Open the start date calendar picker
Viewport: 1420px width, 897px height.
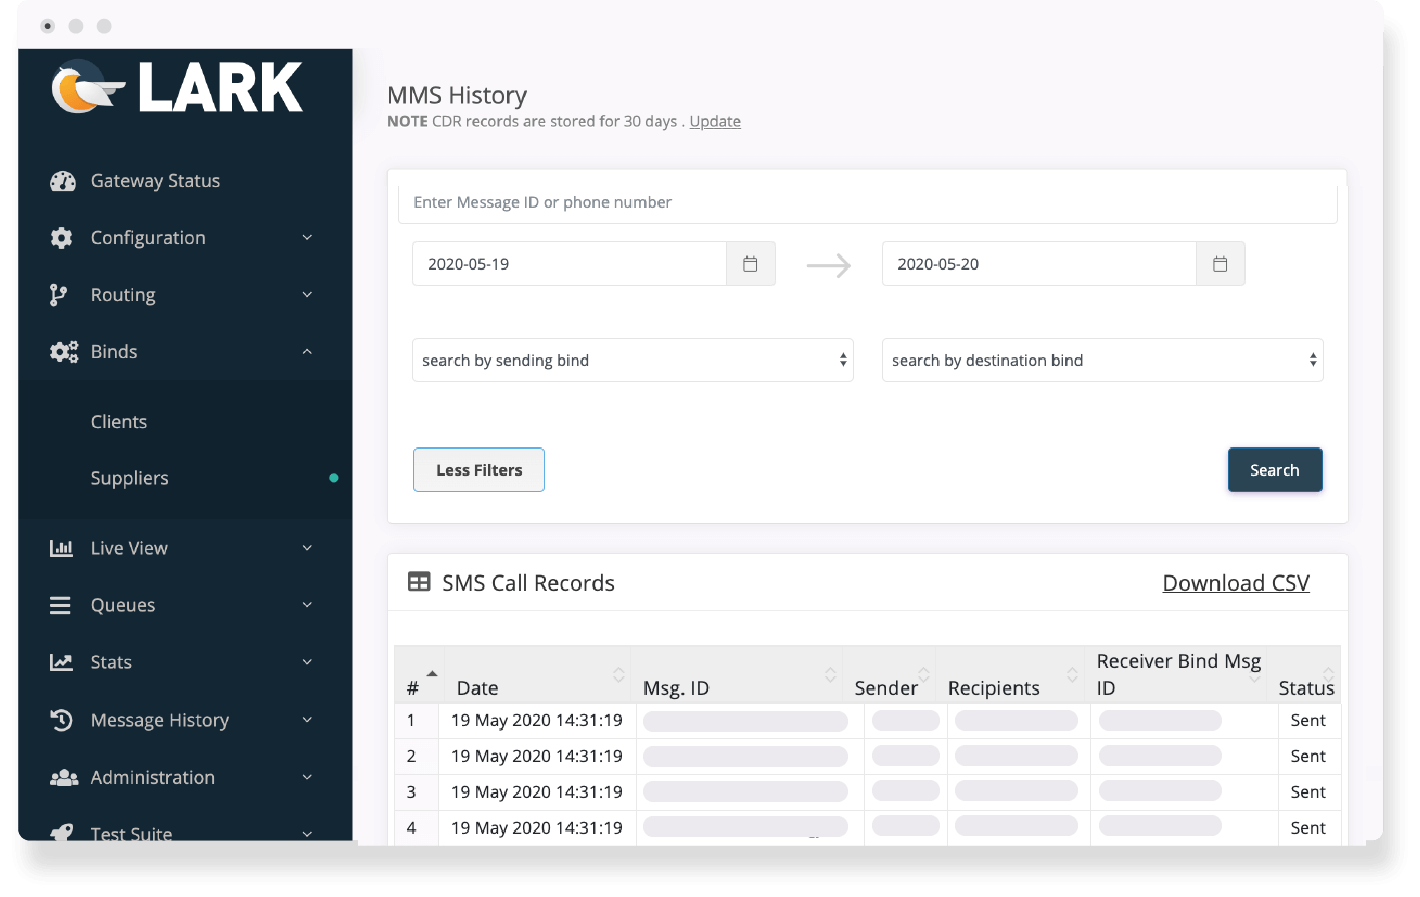[750, 264]
